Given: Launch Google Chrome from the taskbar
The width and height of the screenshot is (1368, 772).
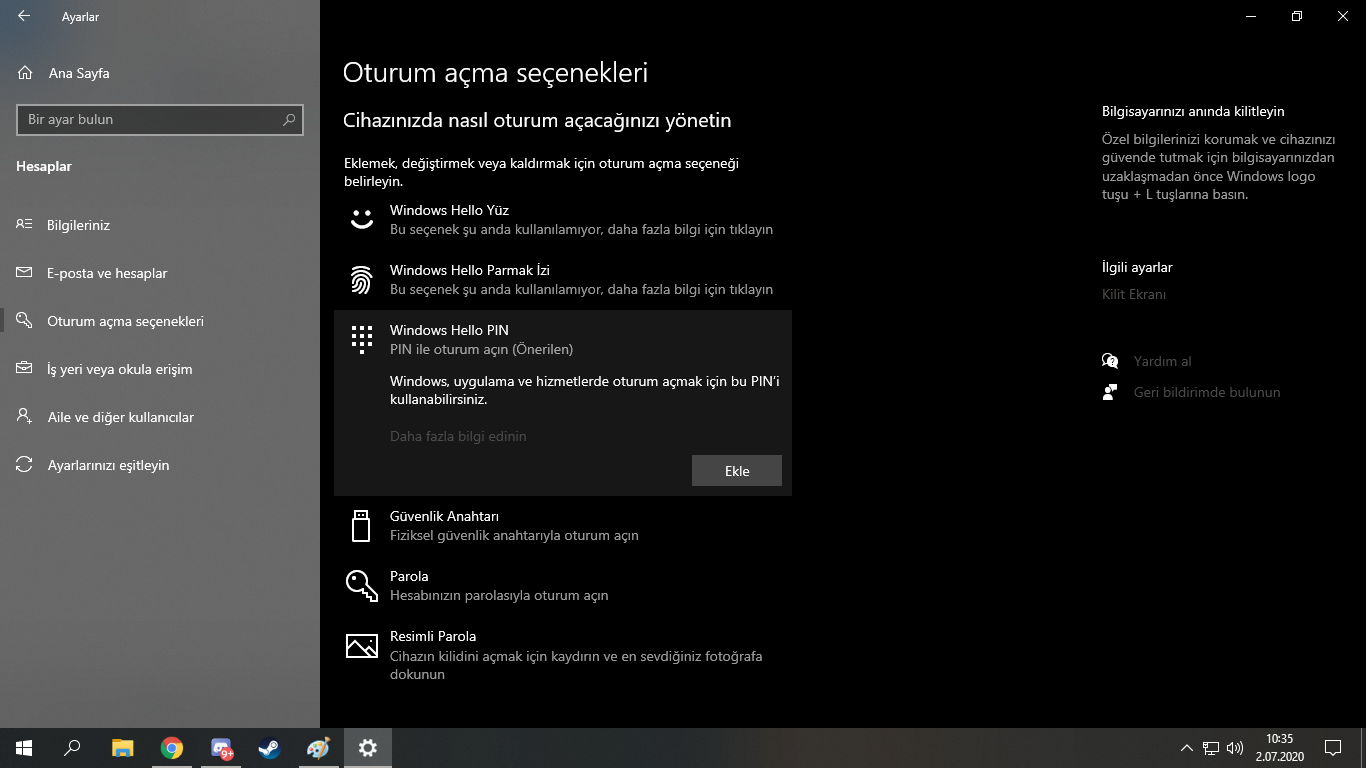Looking at the screenshot, I should tap(172, 748).
